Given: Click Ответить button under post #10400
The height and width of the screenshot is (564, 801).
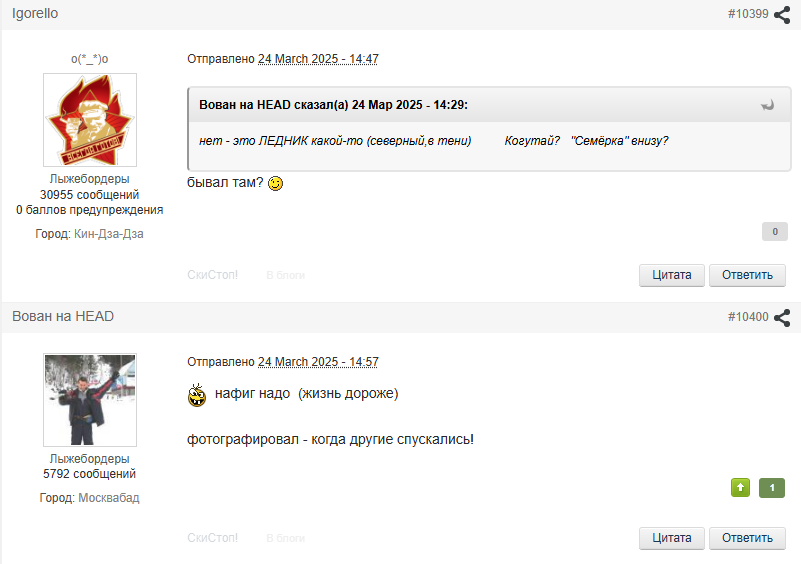Looking at the screenshot, I should tap(747, 538).
